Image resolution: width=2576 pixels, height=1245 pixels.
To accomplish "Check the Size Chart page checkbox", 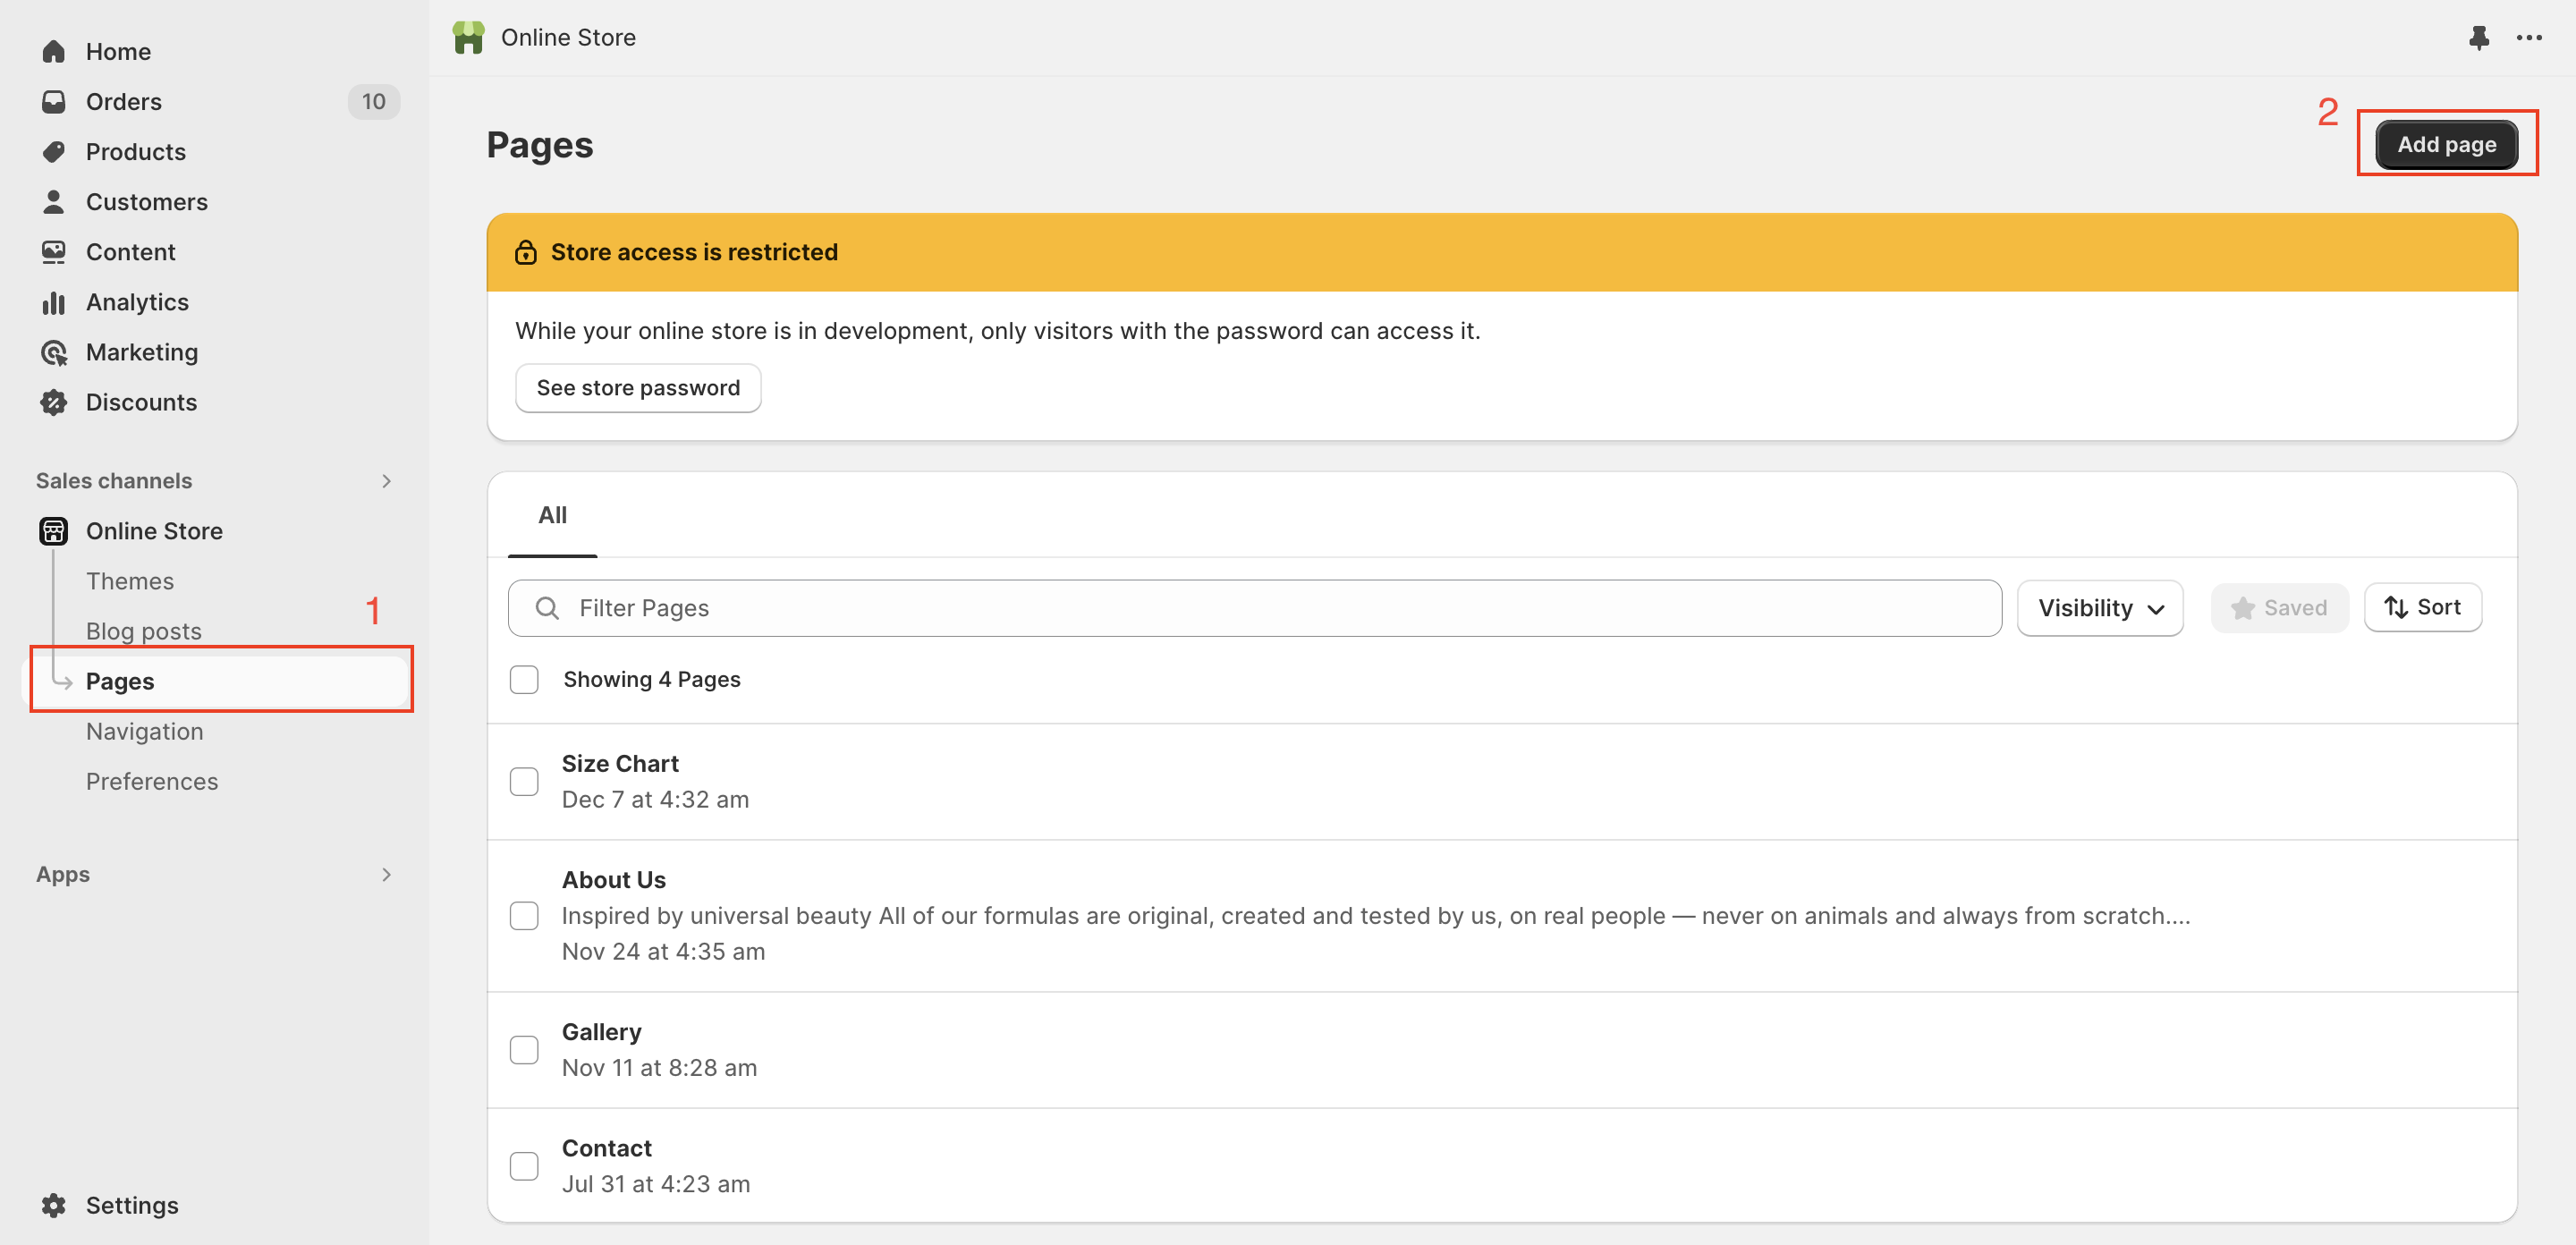I will [524, 781].
